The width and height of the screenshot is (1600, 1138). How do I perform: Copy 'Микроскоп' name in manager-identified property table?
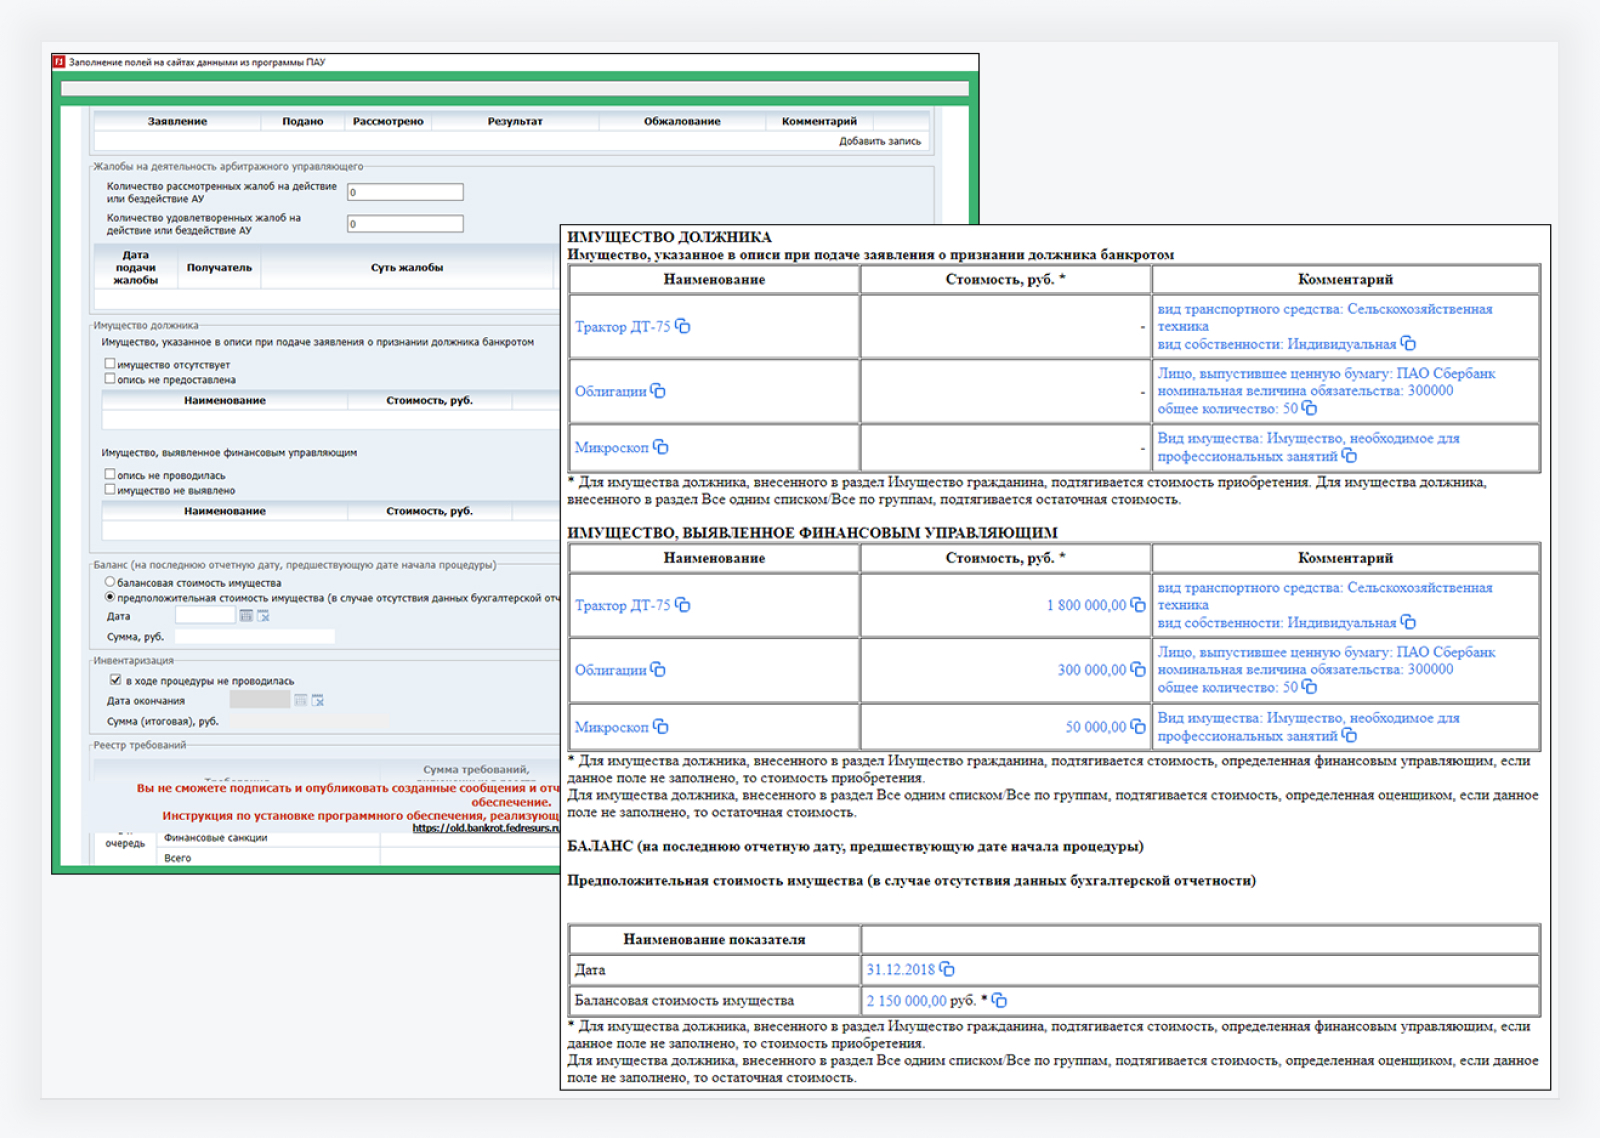661,727
